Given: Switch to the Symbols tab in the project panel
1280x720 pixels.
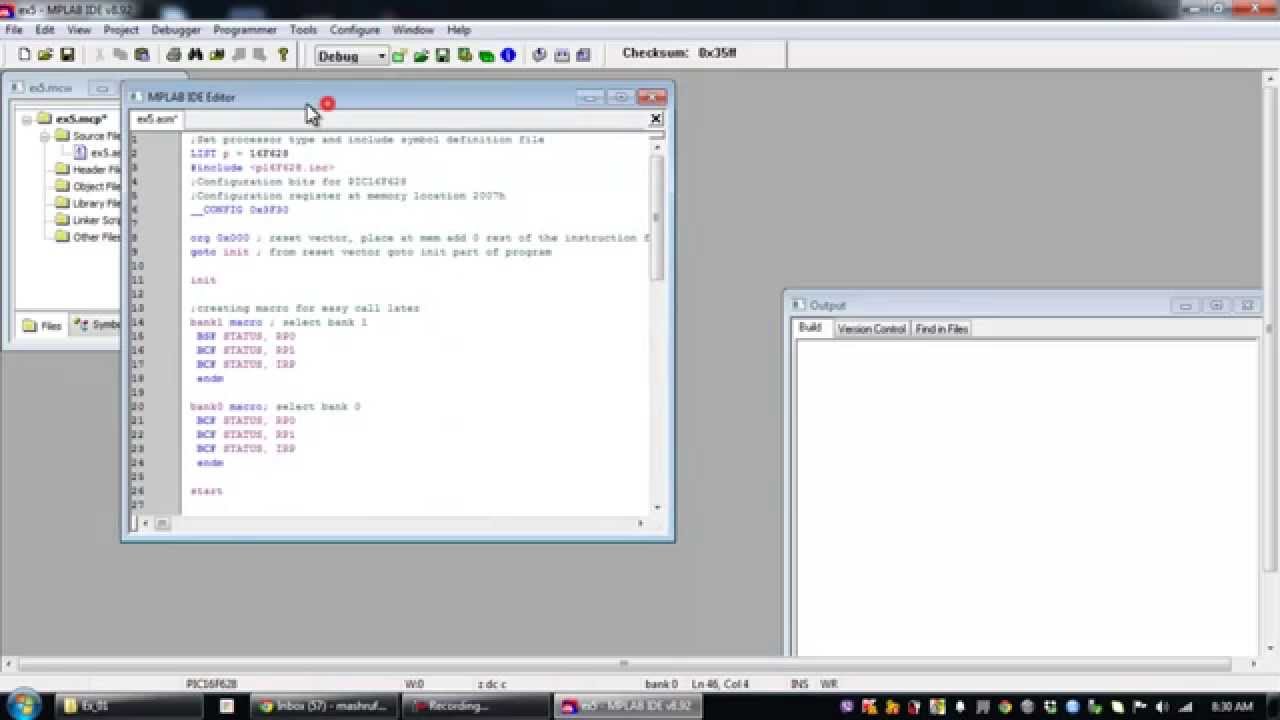Looking at the screenshot, I should 96,326.
